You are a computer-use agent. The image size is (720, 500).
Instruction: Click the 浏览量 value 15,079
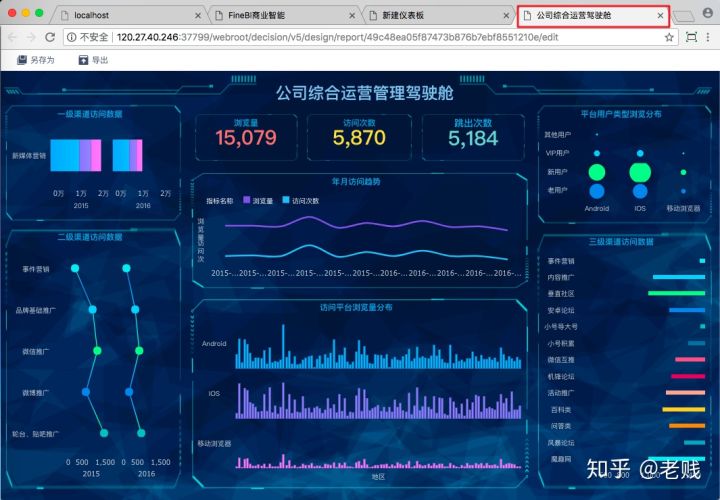[246, 138]
